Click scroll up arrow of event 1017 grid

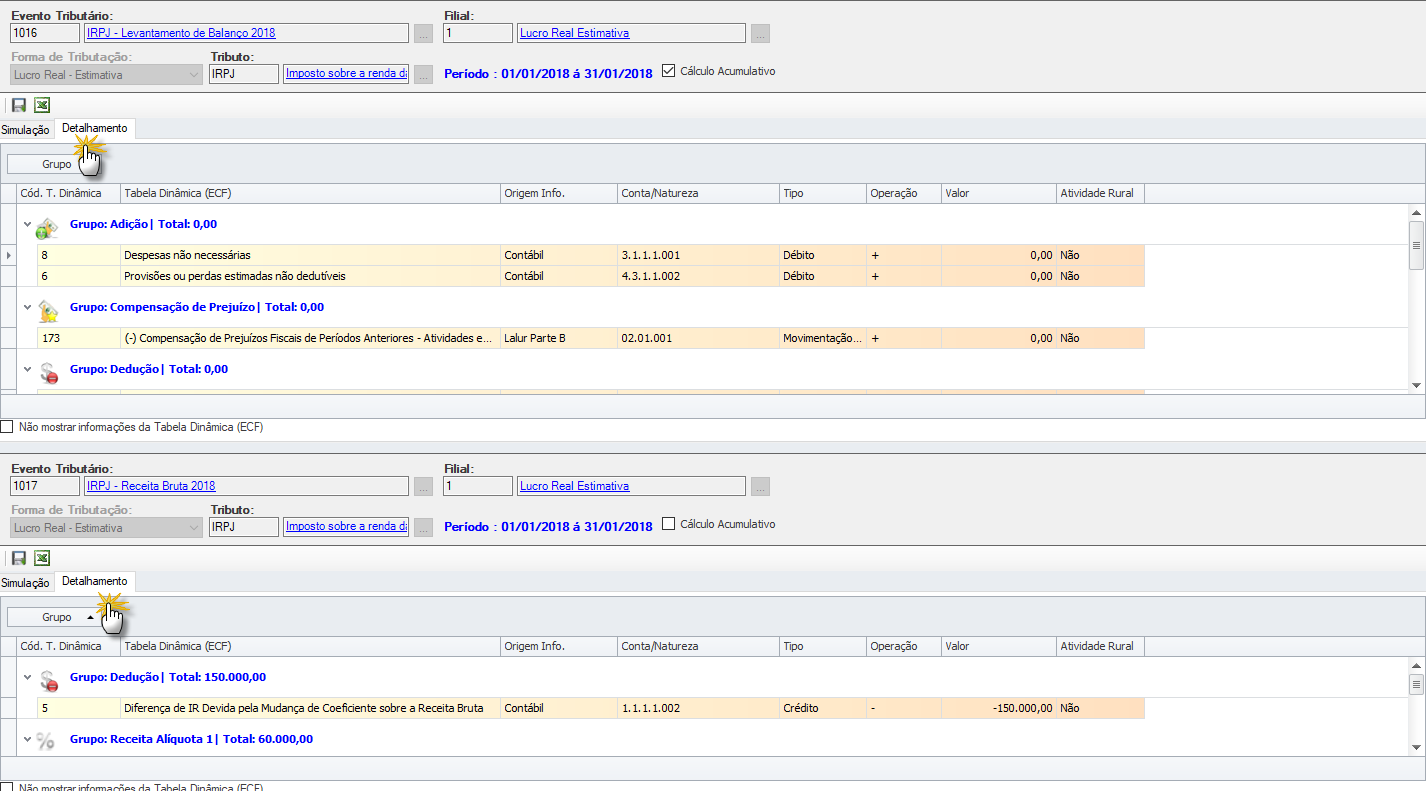pyautogui.click(x=1415, y=665)
